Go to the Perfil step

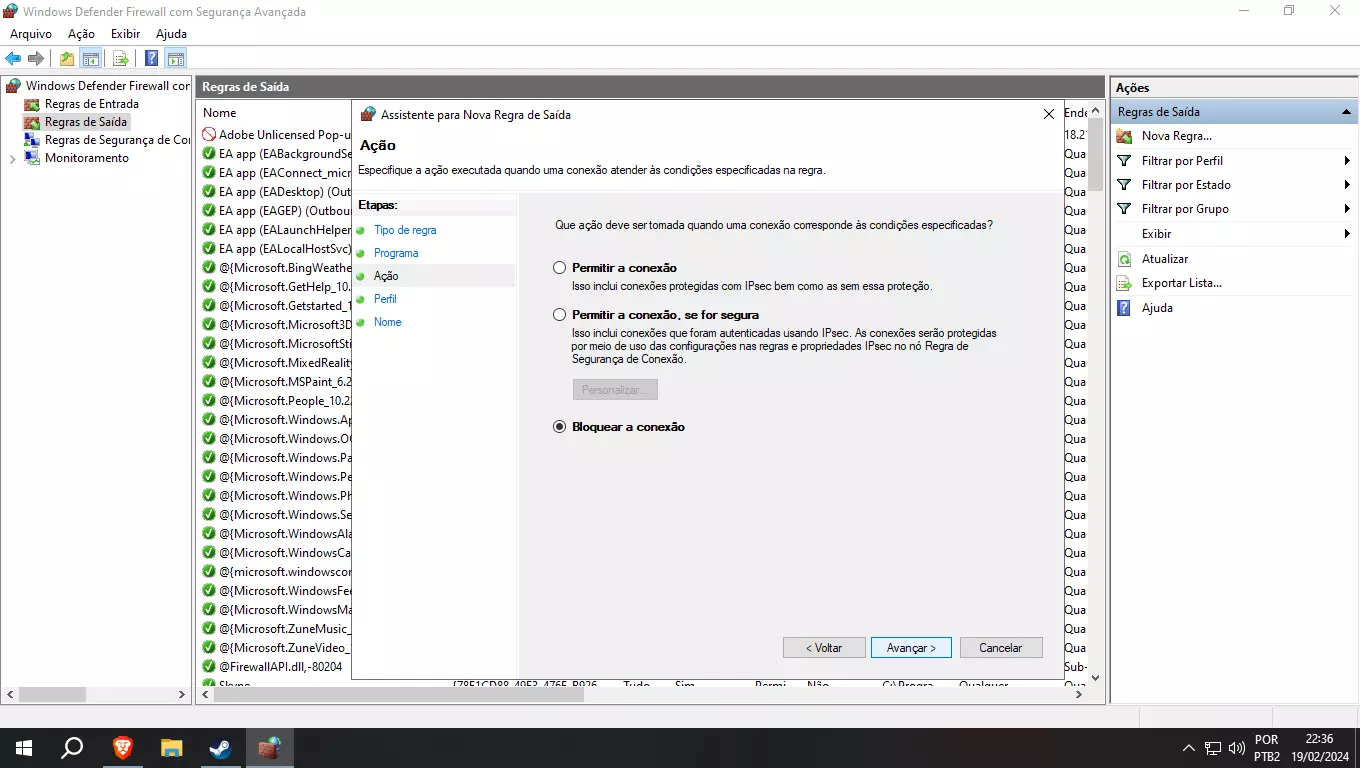pos(385,299)
